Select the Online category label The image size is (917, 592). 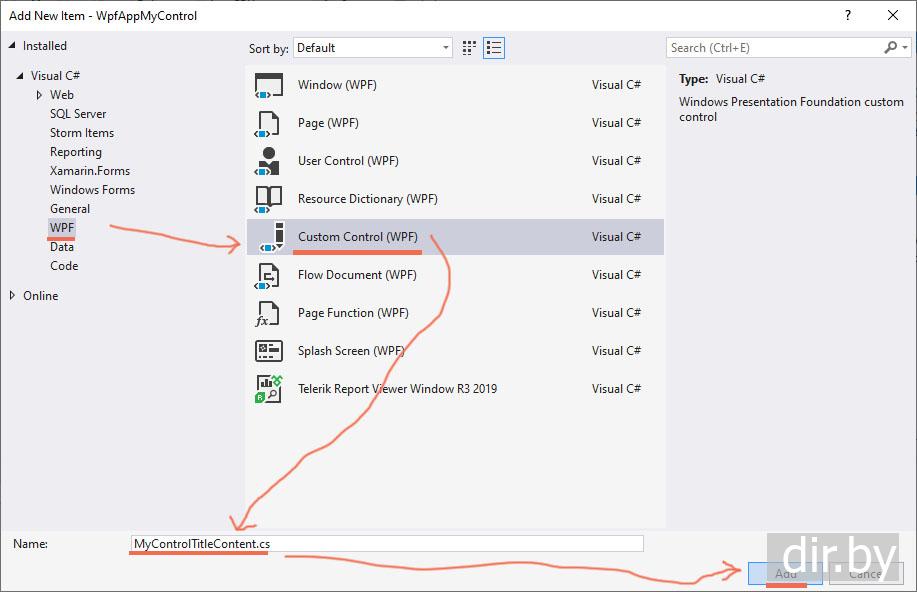click(x=41, y=296)
